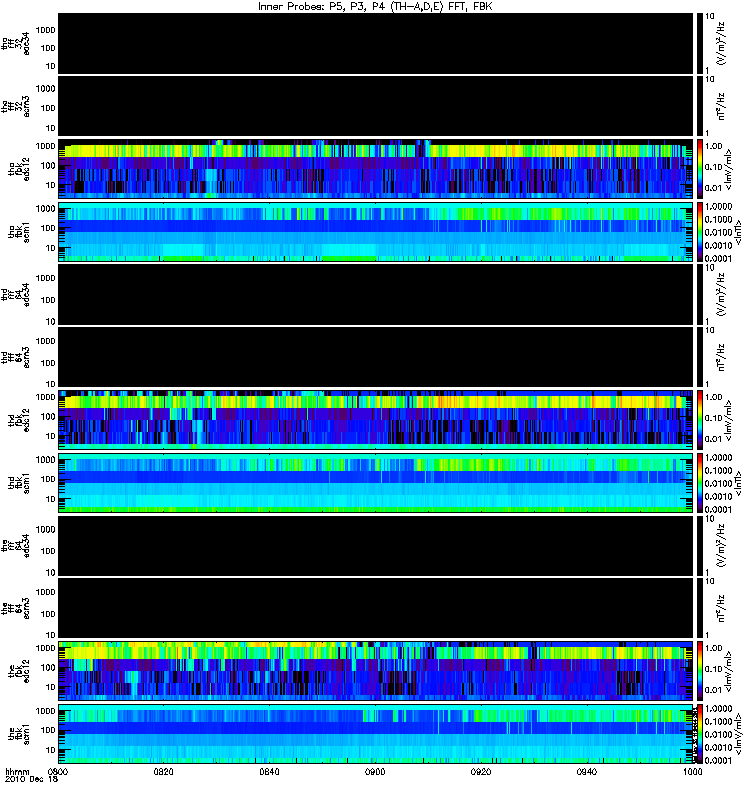
Task: Click the 'thd fbk scm1' y-axis title
Action: click(x=19, y=483)
